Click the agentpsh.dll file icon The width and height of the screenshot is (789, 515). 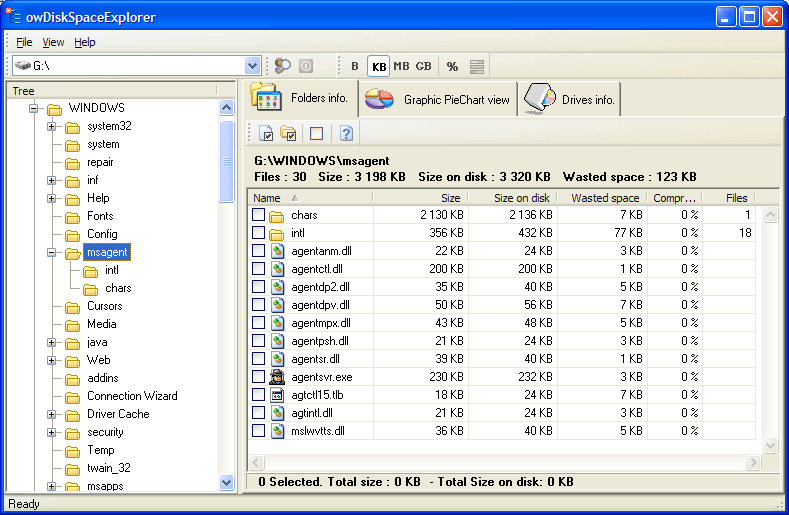pos(277,341)
